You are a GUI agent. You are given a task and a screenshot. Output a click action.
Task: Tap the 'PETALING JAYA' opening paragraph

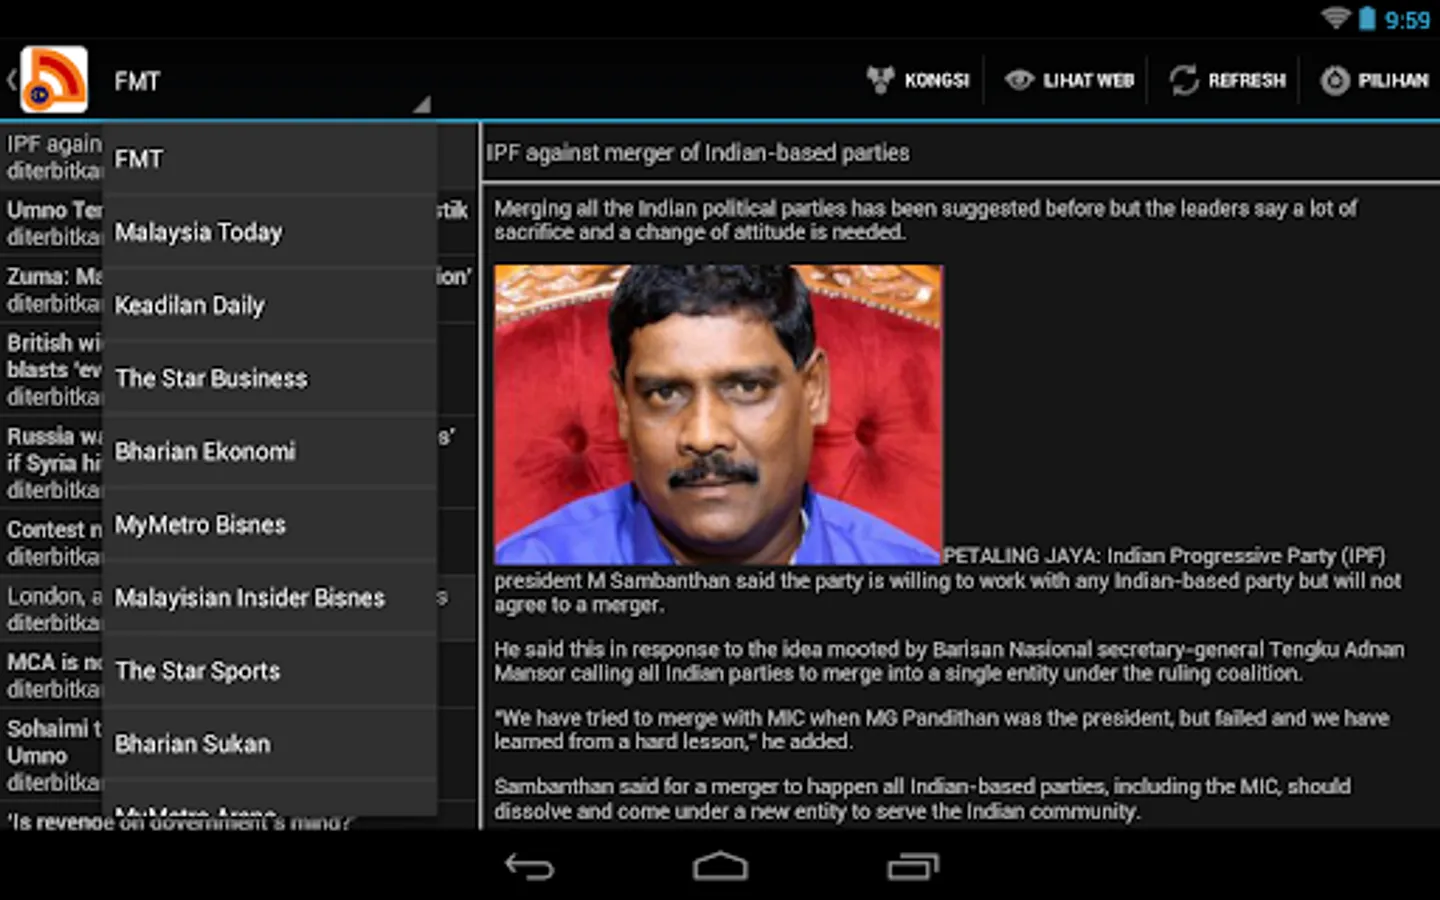pyautogui.click(x=948, y=581)
